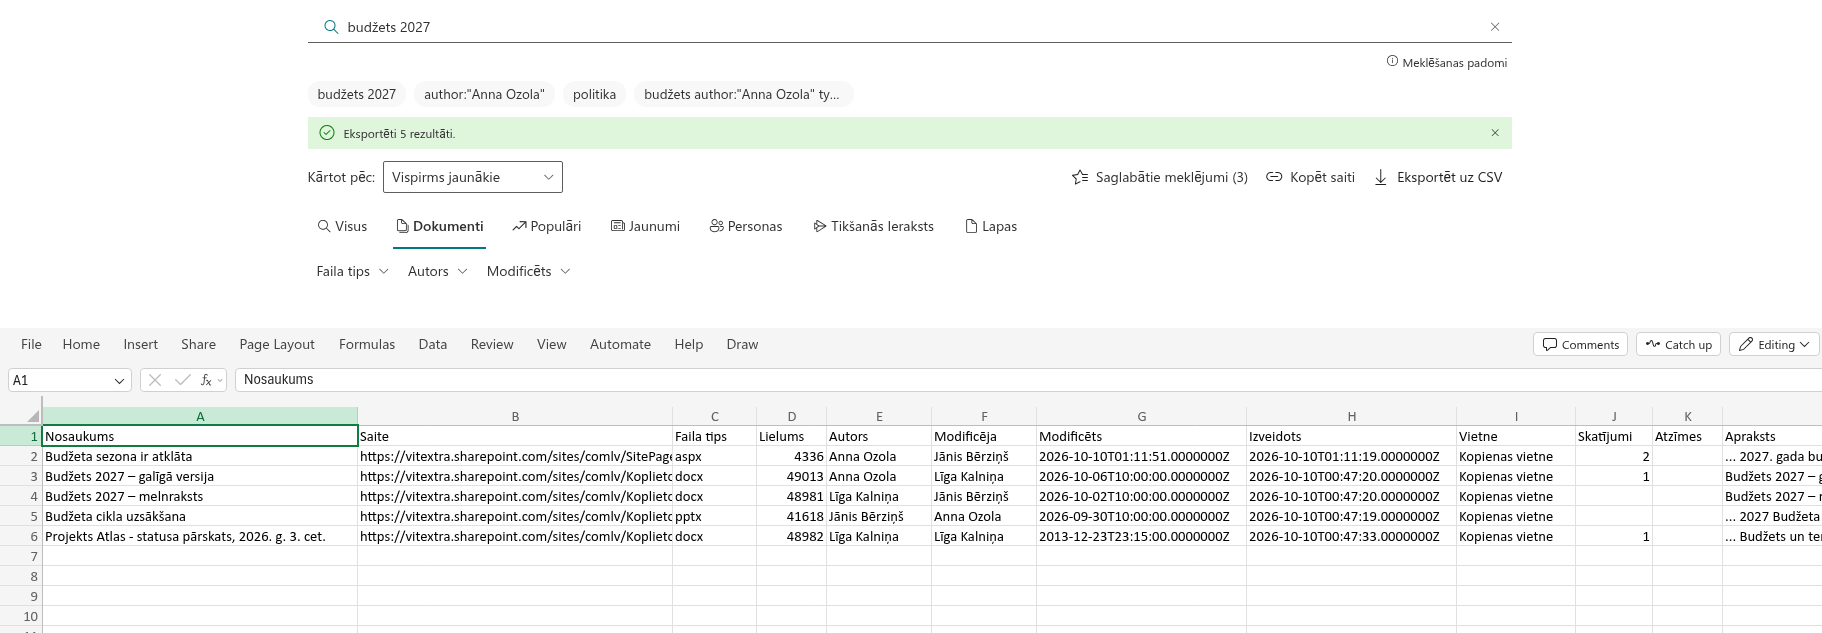
Task: Click the Eksportēt uz CSV download icon
Action: click(1381, 177)
